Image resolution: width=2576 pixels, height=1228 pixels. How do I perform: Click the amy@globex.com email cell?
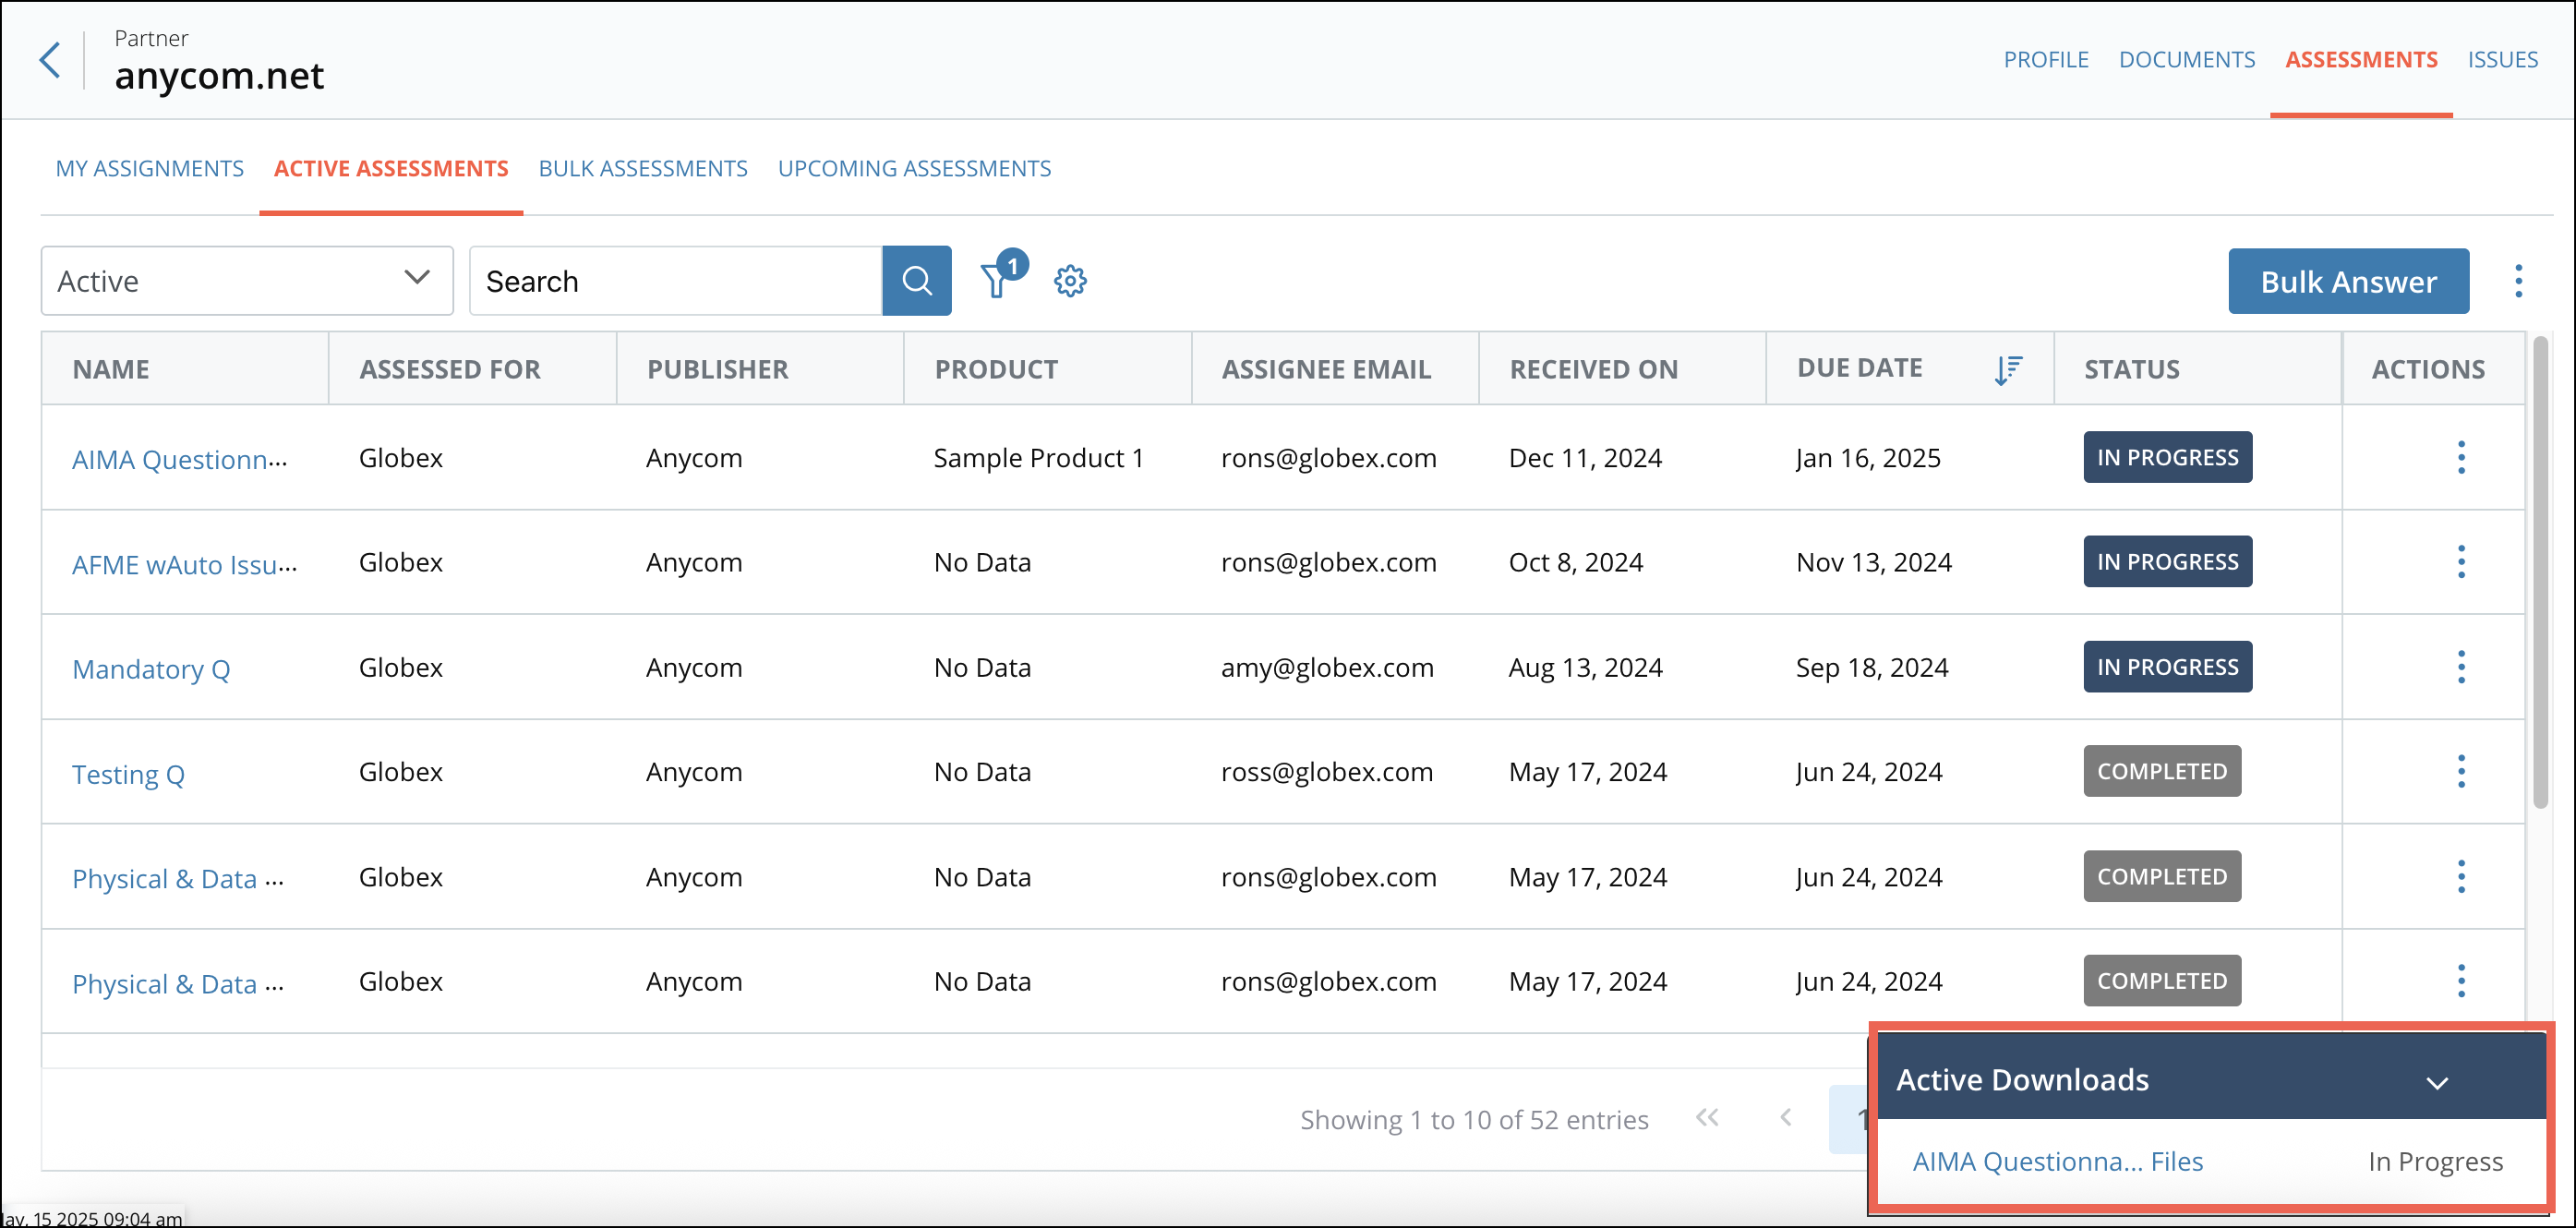click(x=1327, y=667)
